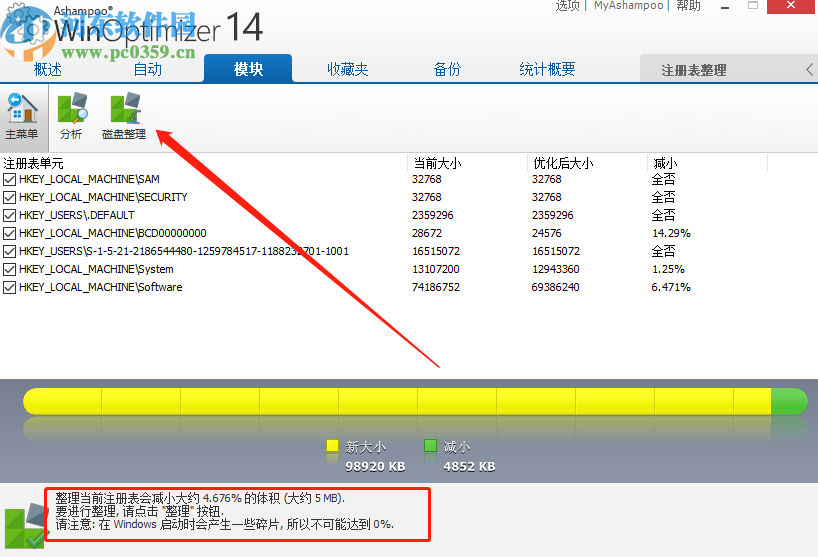Uncheck HKEY_LOCAL_MACHINE\System checkbox
Image resolution: width=818 pixels, height=557 pixels.
pos(9,270)
